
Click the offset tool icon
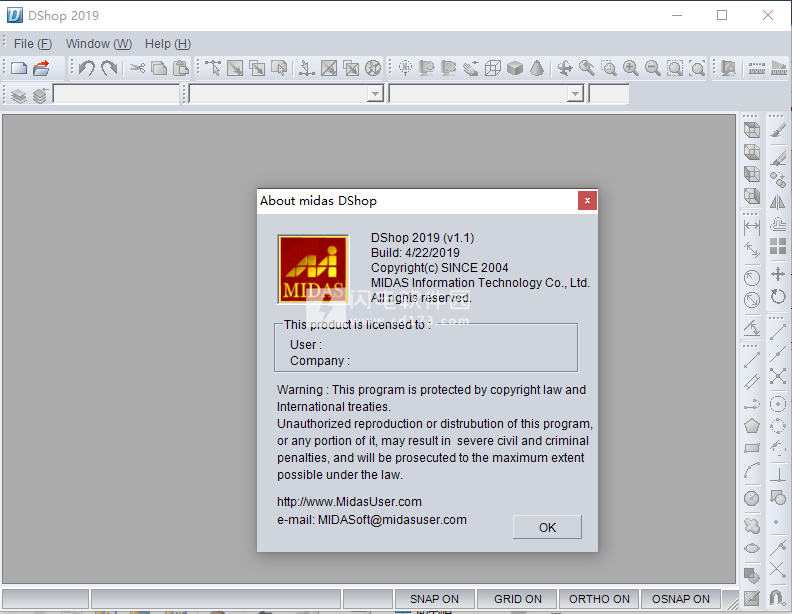[778, 224]
